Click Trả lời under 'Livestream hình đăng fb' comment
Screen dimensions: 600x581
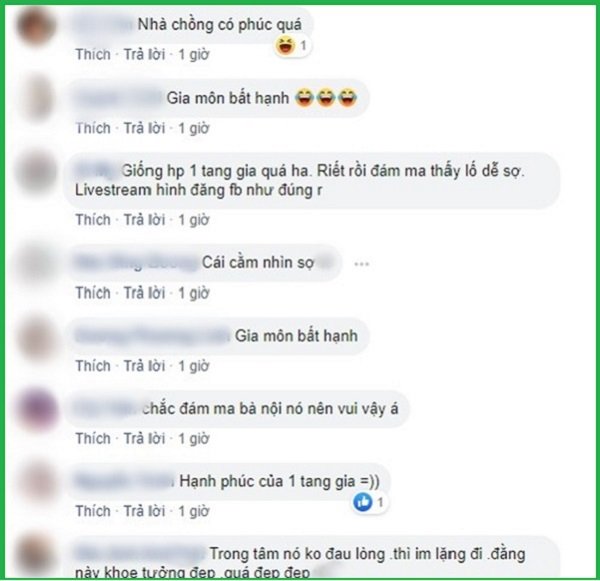pyautogui.click(x=144, y=220)
